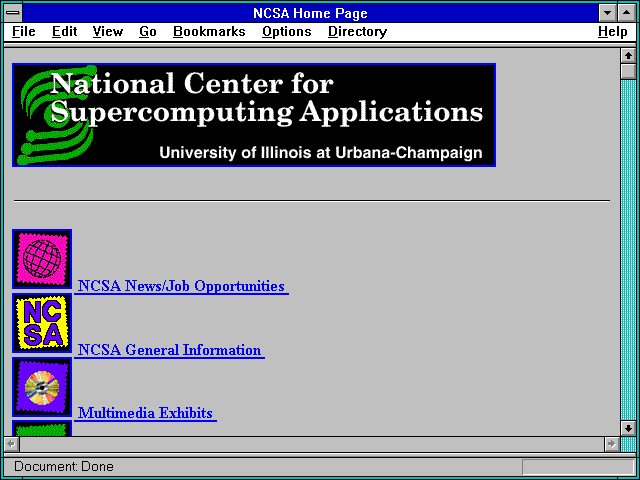Open the Bookmarks menu
Image resolution: width=640 pixels, height=480 pixels.
coord(209,32)
